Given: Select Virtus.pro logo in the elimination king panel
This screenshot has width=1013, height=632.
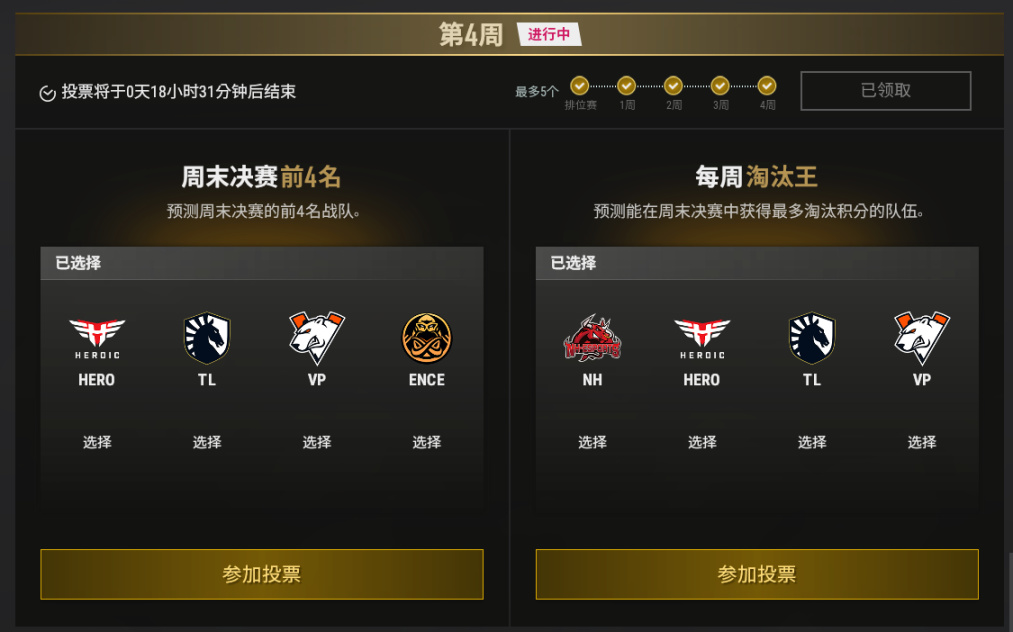Looking at the screenshot, I should [922, 338].
